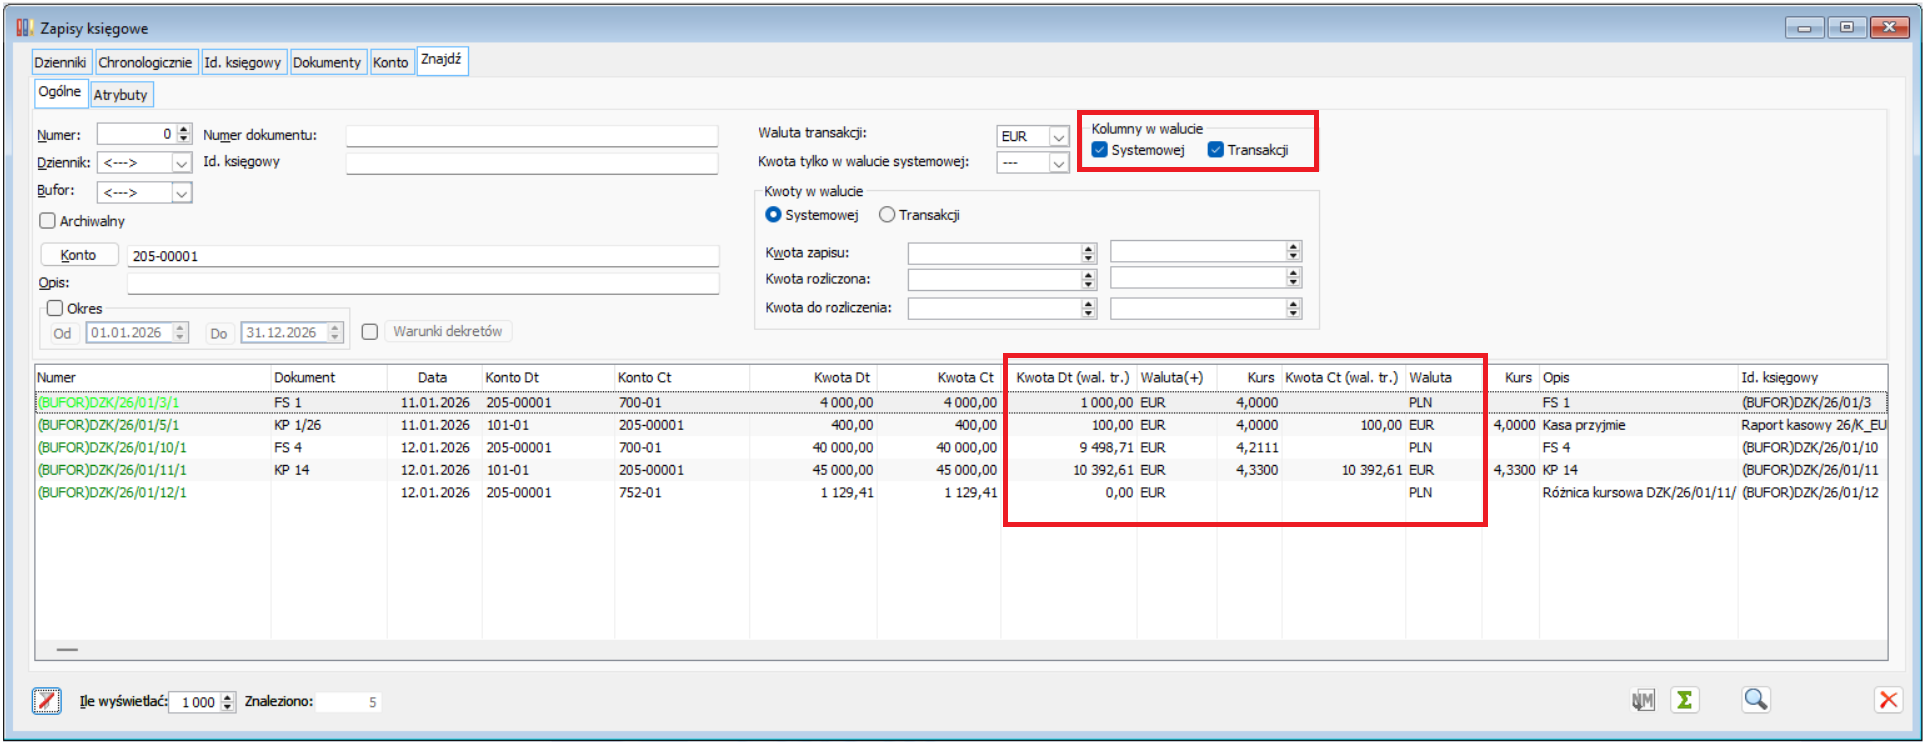Image resolution: width=1928 pixels, height=742 pixels.
Task: Uncheck Systemowej in Kolumny w walucie
Action: (x=1100, y=150)
